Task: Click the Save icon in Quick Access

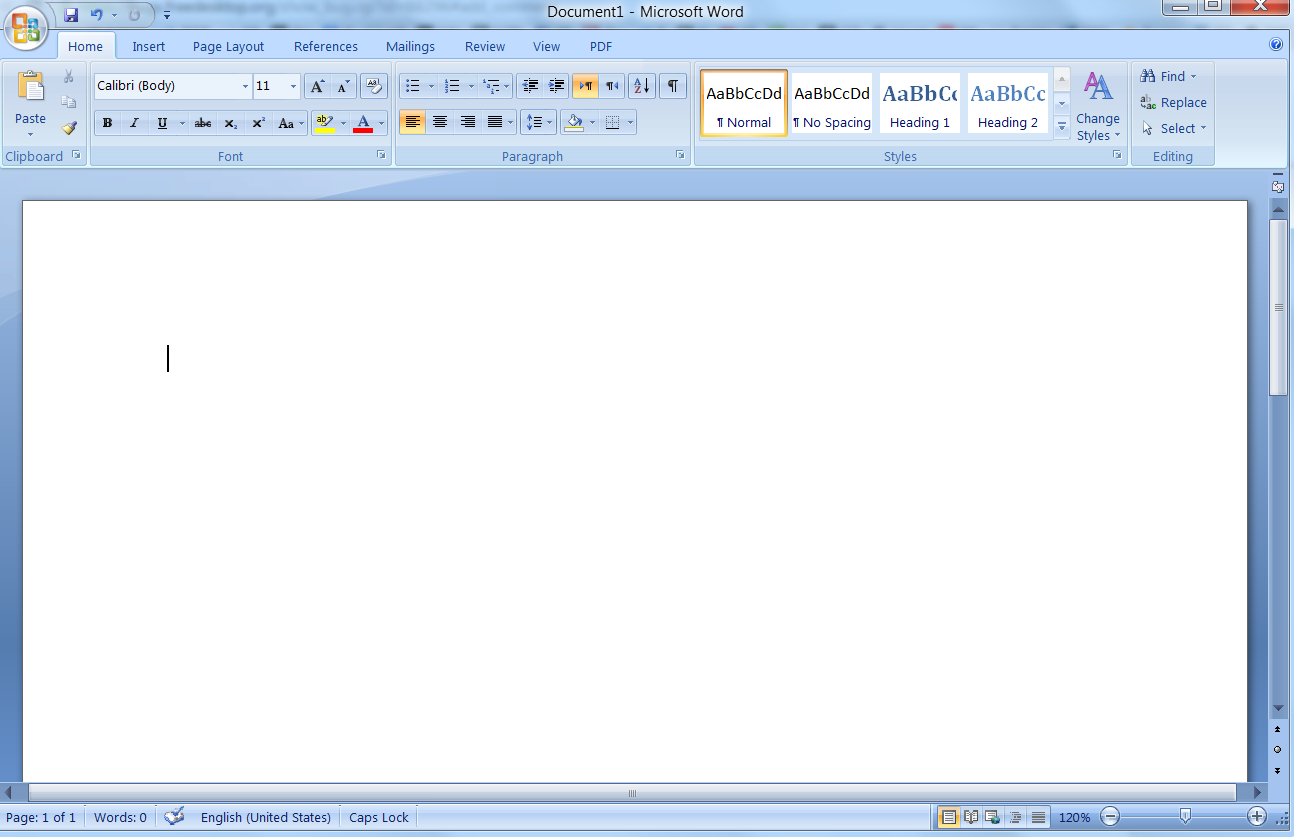Action: [x=71, y=15]
